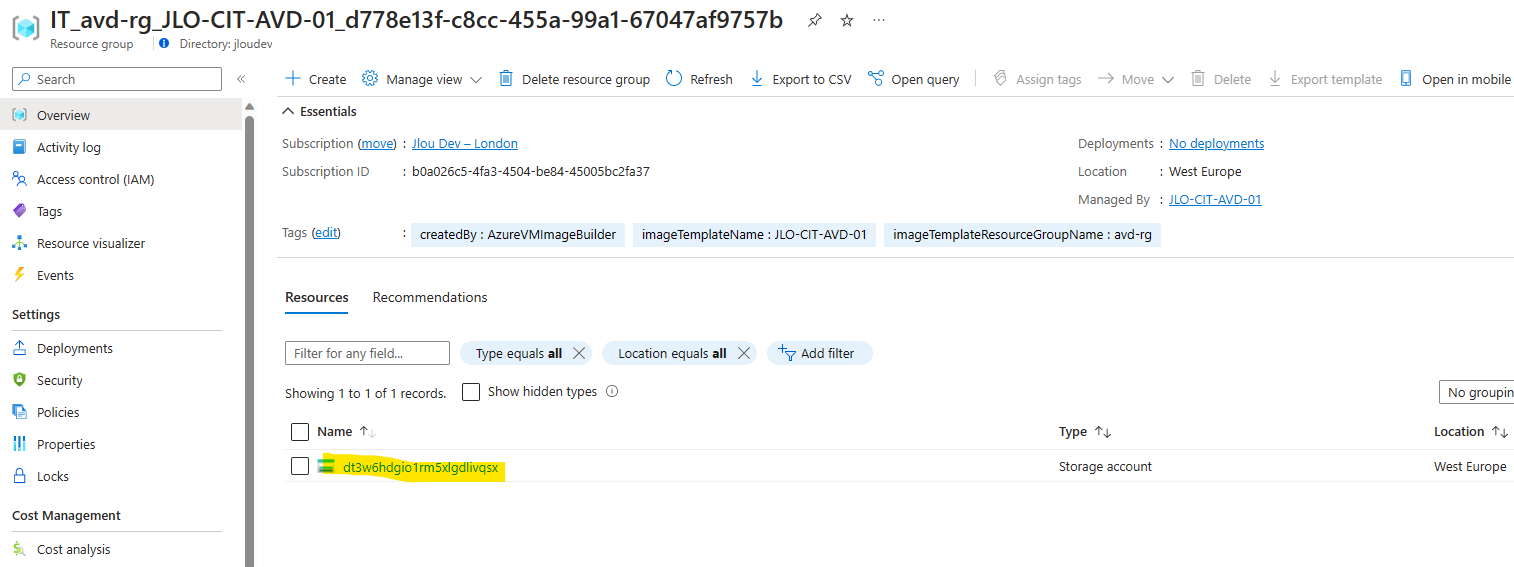
Task: Show info tooltip for hidden types
Action: [x=612, y=391]
